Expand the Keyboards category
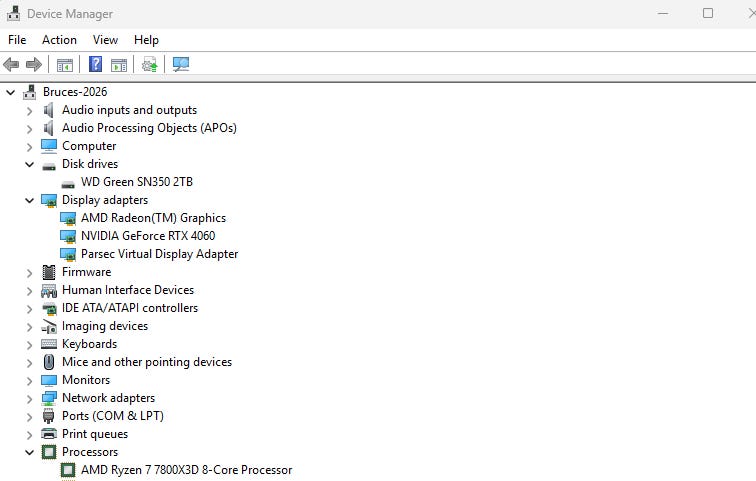The image size is (756, 481). (29, 345)
